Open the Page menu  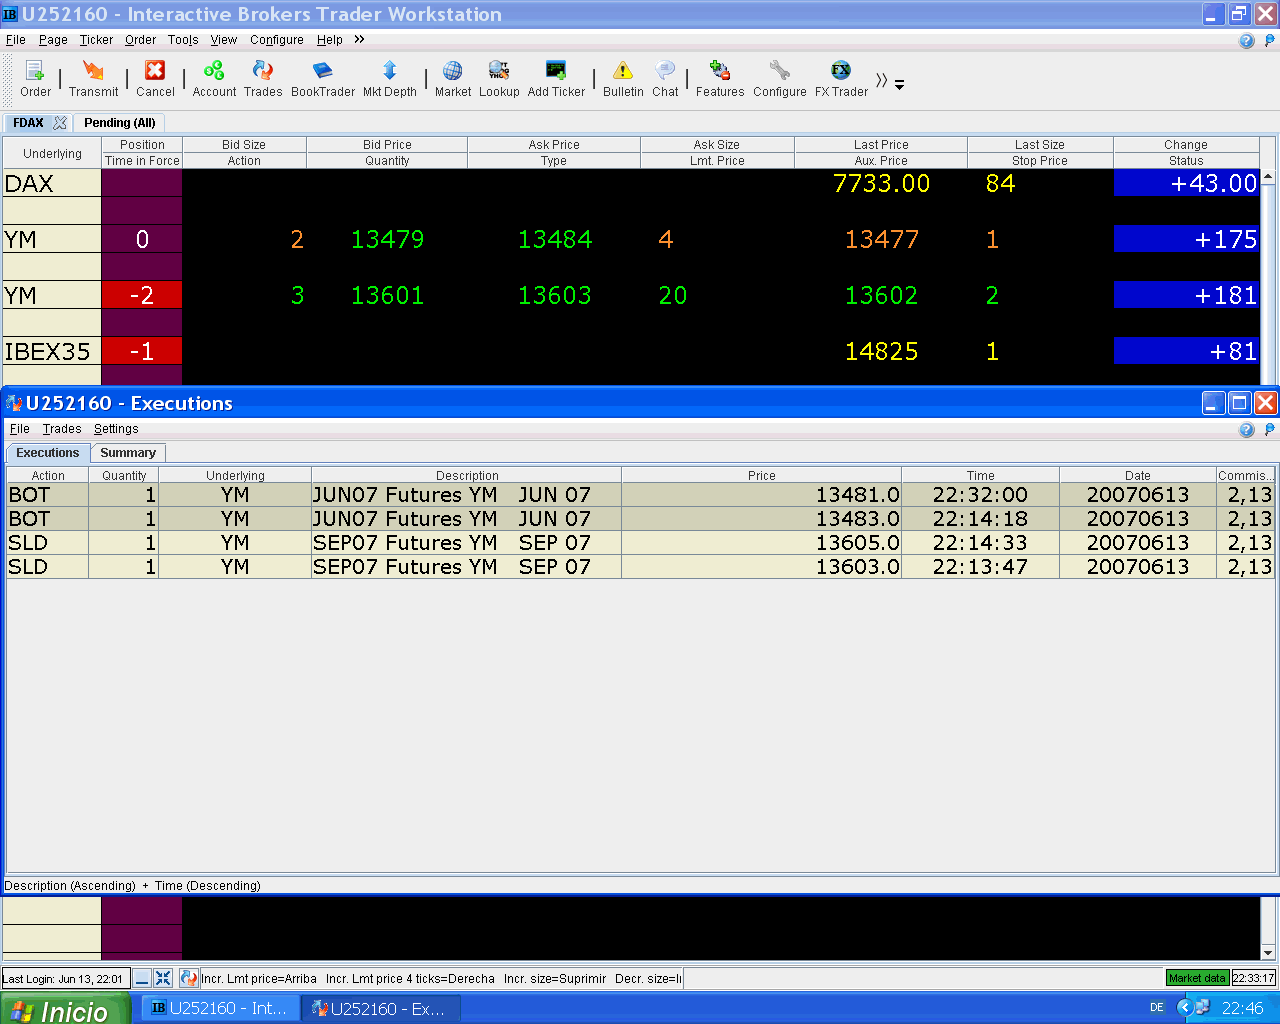53,40
